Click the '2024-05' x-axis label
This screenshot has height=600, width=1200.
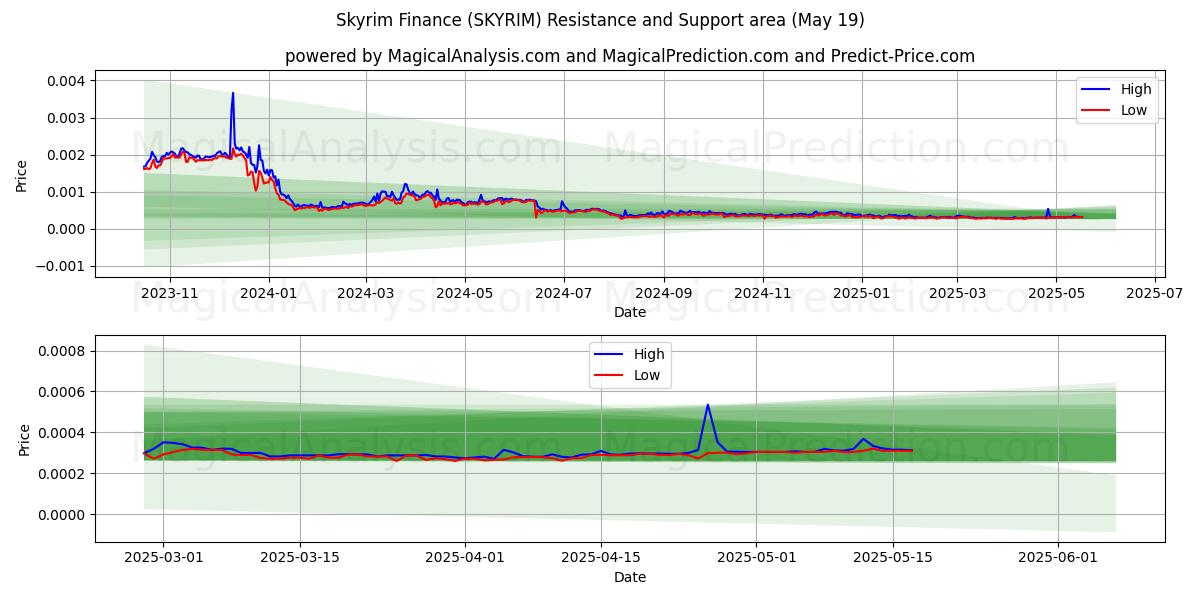[x=465, y=294]
